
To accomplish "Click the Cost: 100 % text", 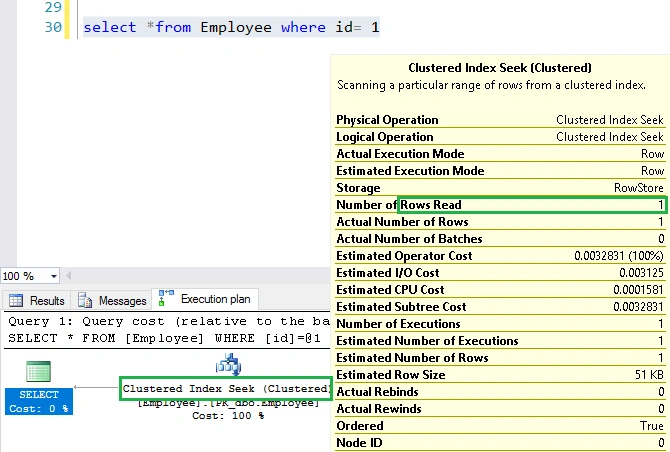I will [228, 415].
